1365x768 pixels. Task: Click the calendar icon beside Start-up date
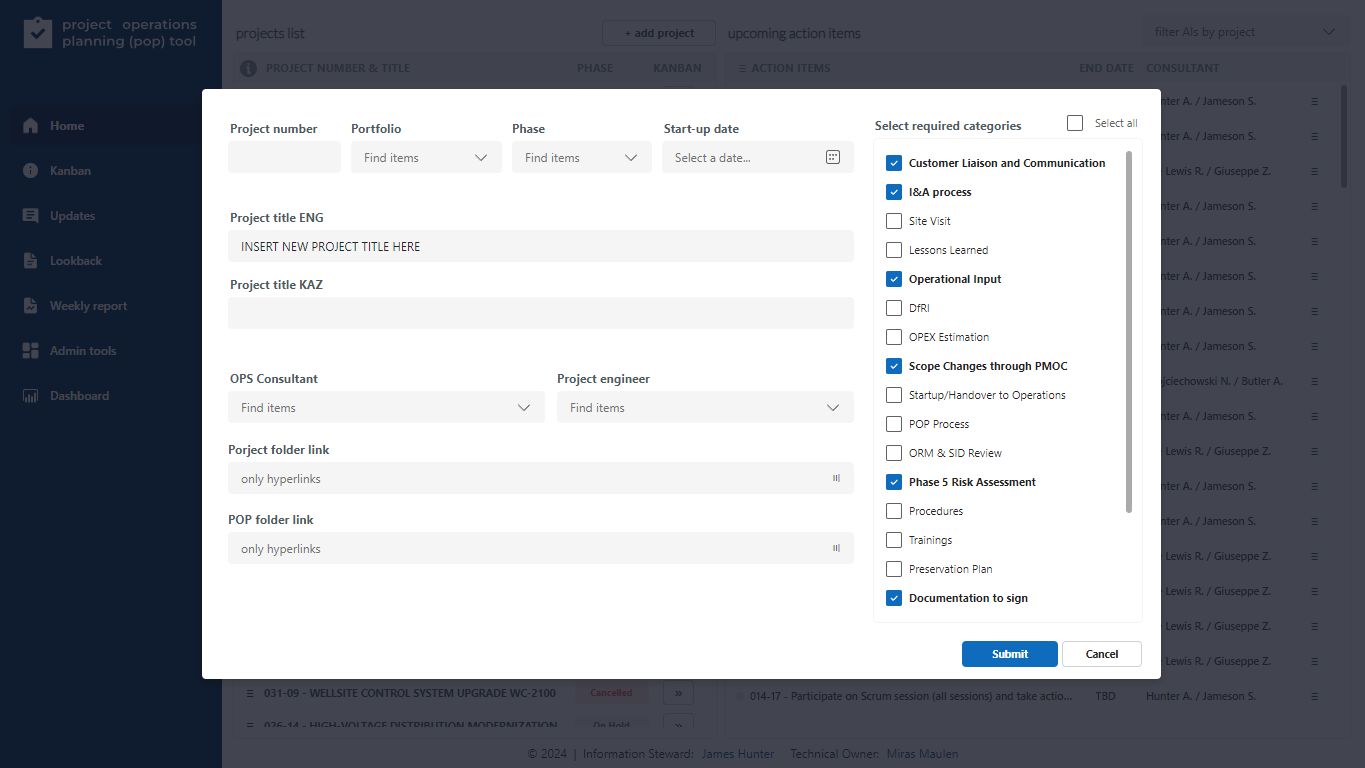833,157
